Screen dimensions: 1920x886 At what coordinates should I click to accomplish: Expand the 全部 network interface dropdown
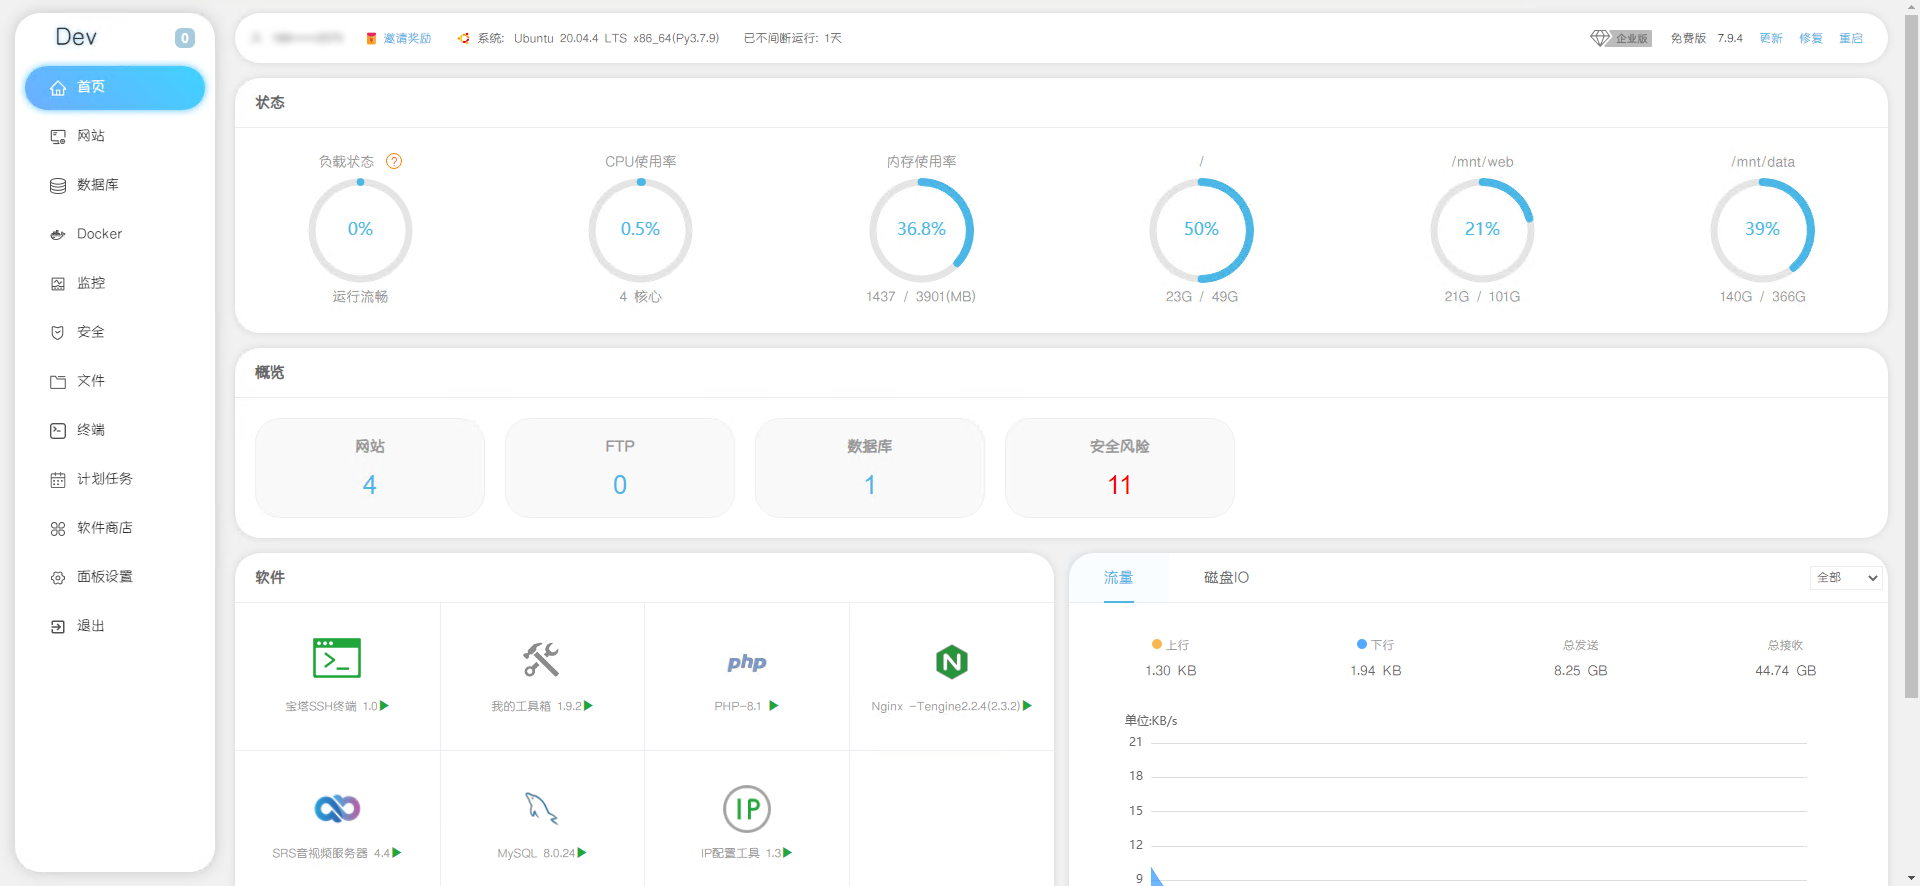[x=1846, y=578]
